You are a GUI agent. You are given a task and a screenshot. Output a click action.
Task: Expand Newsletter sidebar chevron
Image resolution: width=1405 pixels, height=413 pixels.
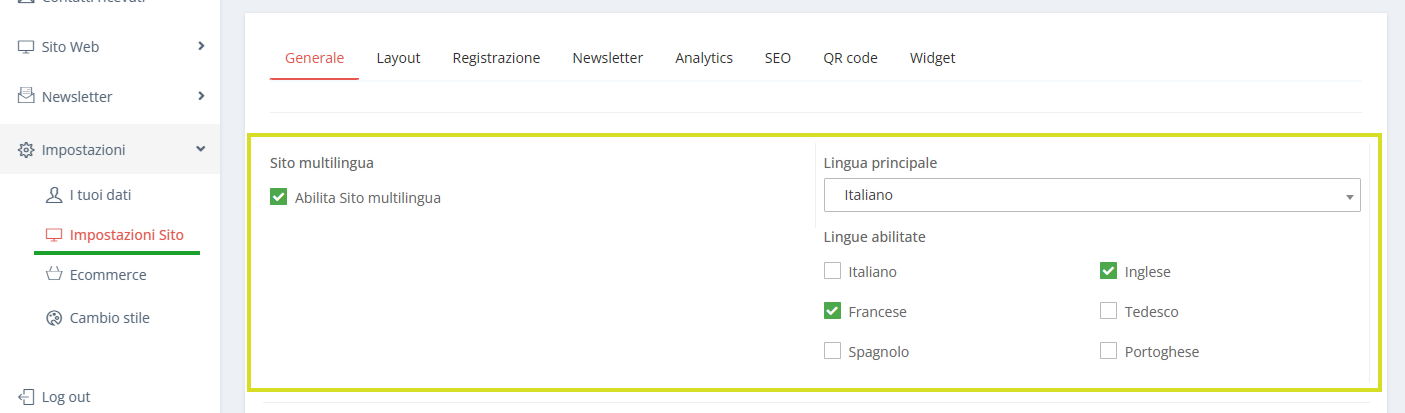201,95
